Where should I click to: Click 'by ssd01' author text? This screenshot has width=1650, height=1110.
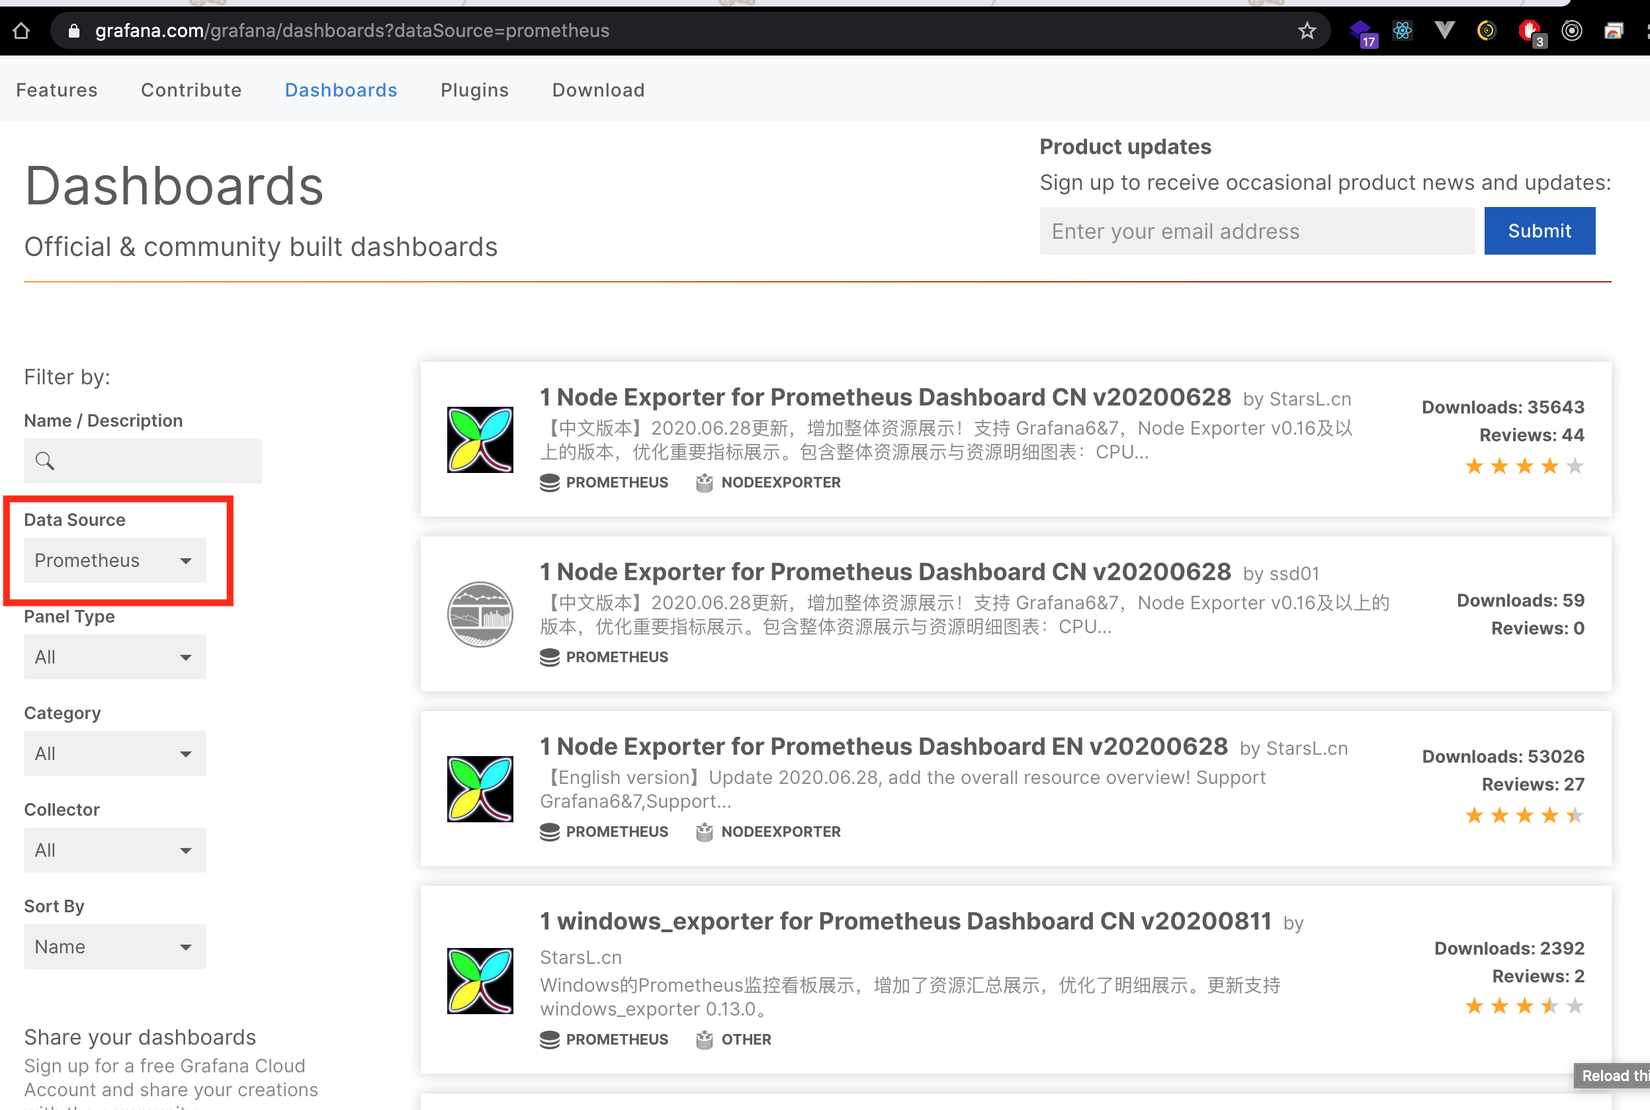pyautogui.click(x=1281, y=574)
